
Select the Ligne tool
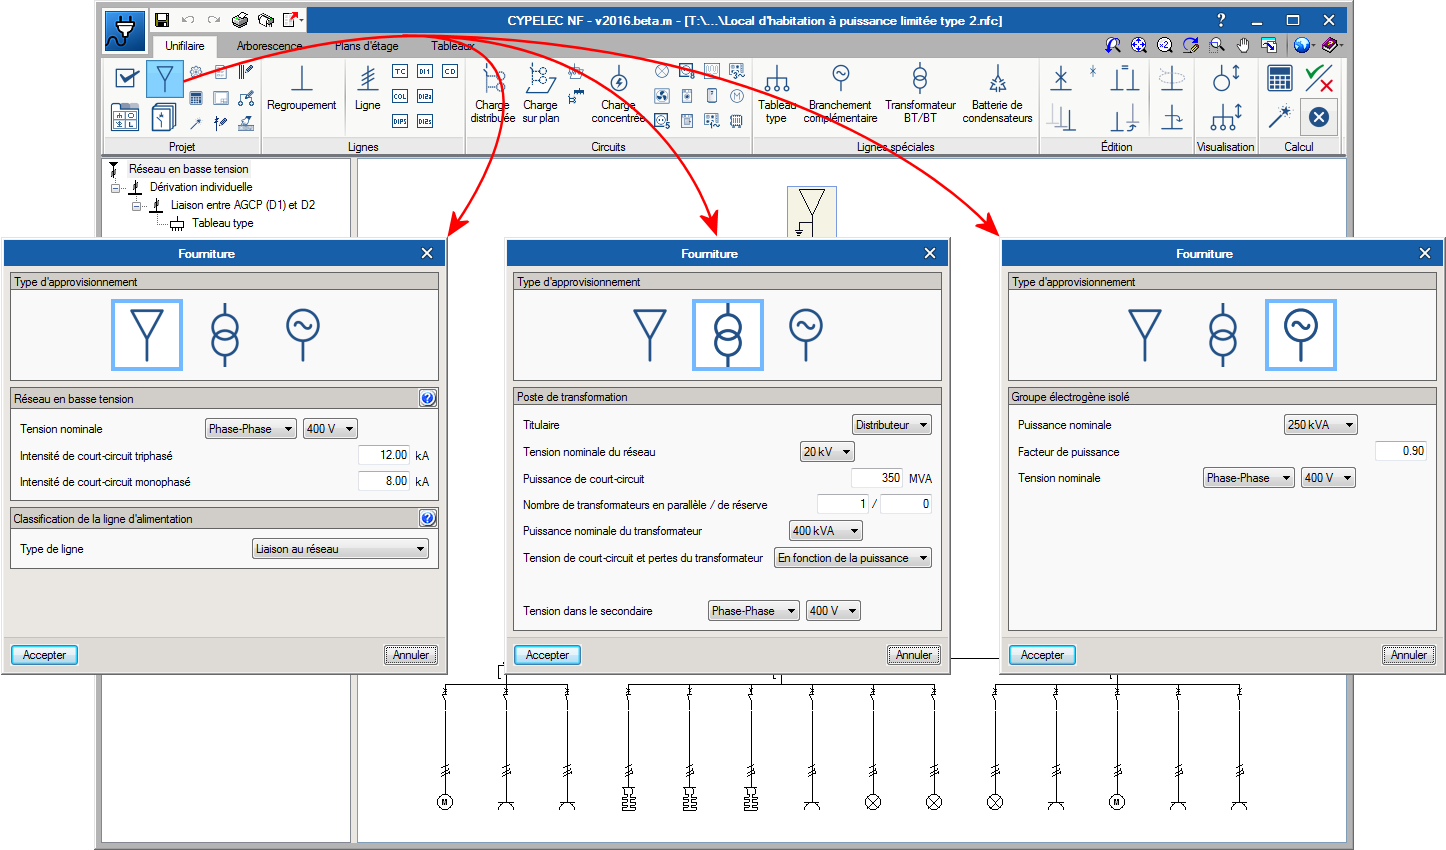pyautogui.click(x=367, y=89)
